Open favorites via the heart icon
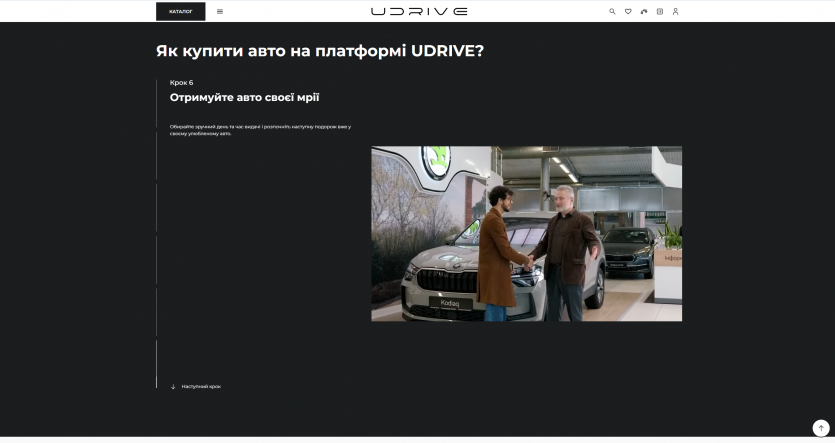835x443 pixels. tap(628, 12)
